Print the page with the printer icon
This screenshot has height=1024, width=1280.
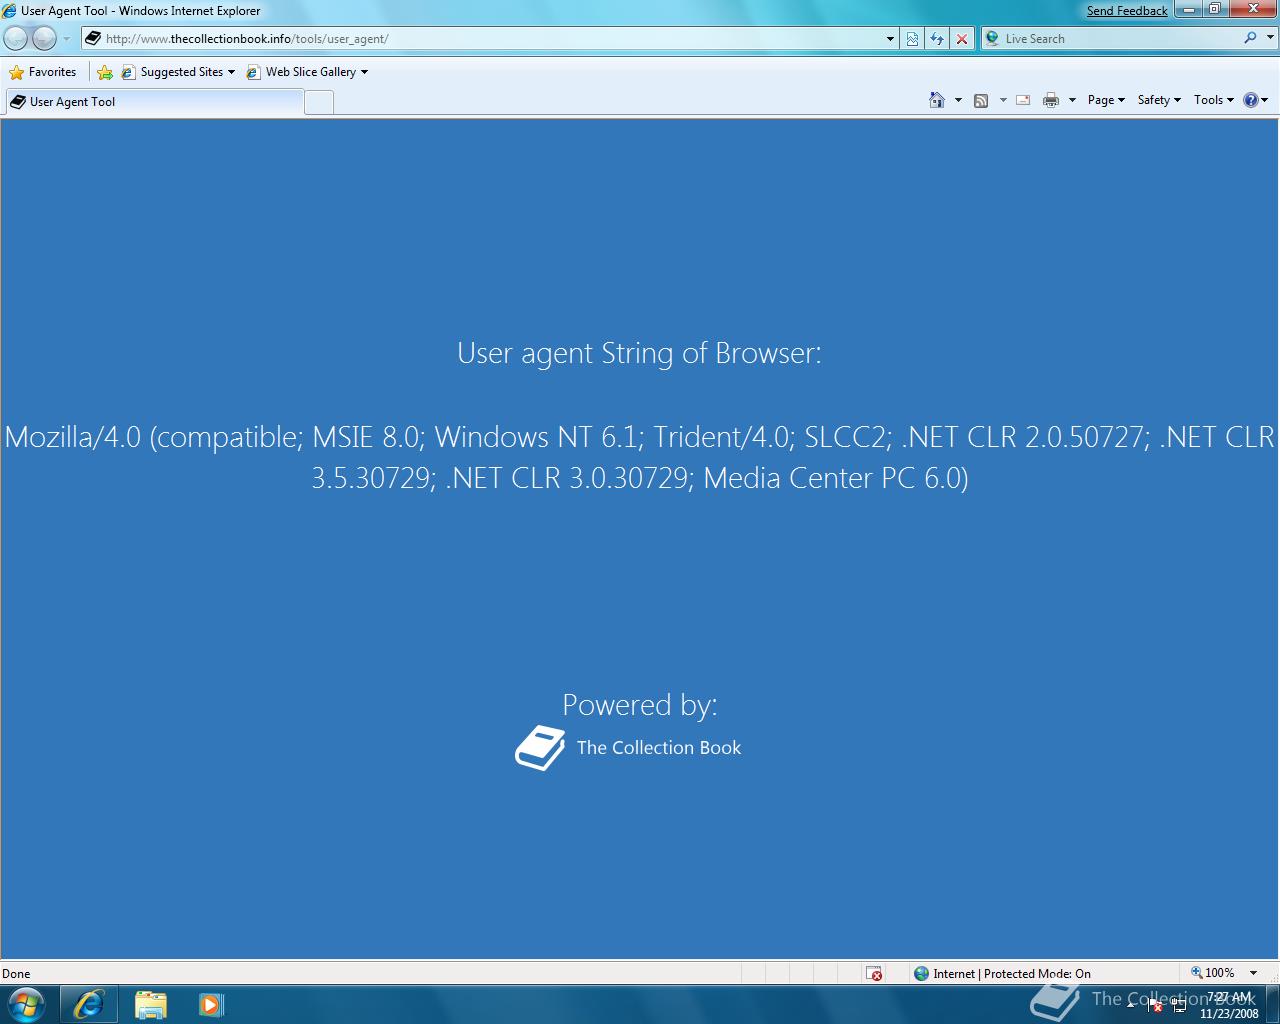point(1051,100)
